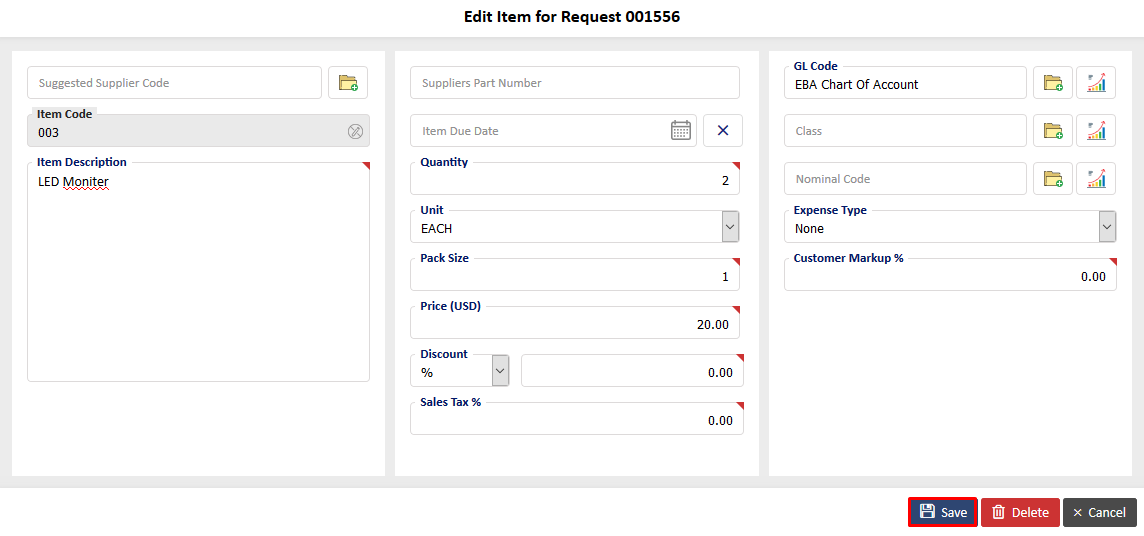Open the folder lookup for GL Code
Viewport: 1144px width, 536px height.
pos(1053,82)
